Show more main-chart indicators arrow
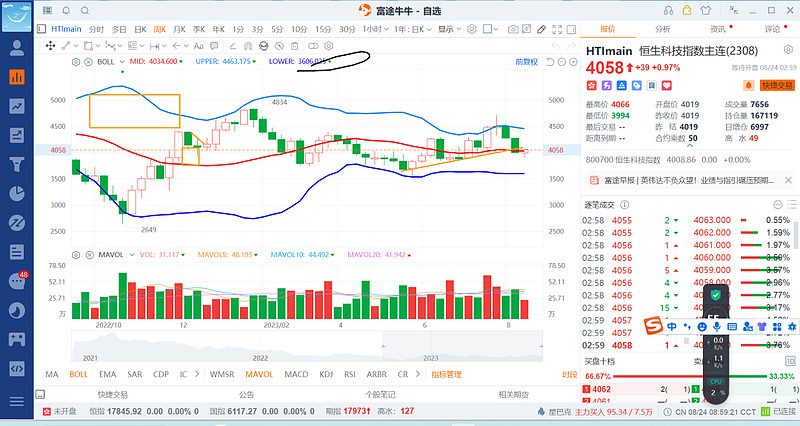800x426 pixels. coord(197,374)
